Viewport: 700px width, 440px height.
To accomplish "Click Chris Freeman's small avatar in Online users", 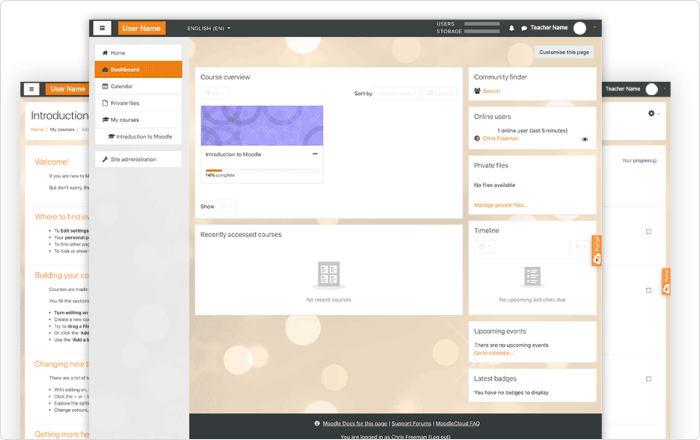I will pyautogui.click(x=477, y=138).
